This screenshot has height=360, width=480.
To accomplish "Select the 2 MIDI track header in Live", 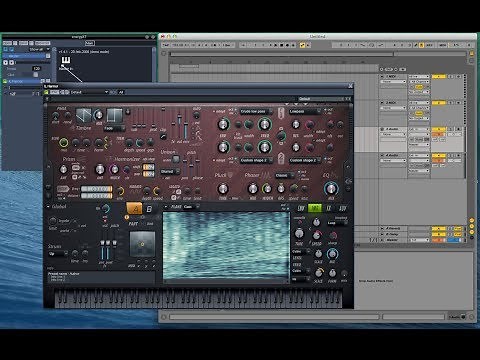I will click(393, 103).
